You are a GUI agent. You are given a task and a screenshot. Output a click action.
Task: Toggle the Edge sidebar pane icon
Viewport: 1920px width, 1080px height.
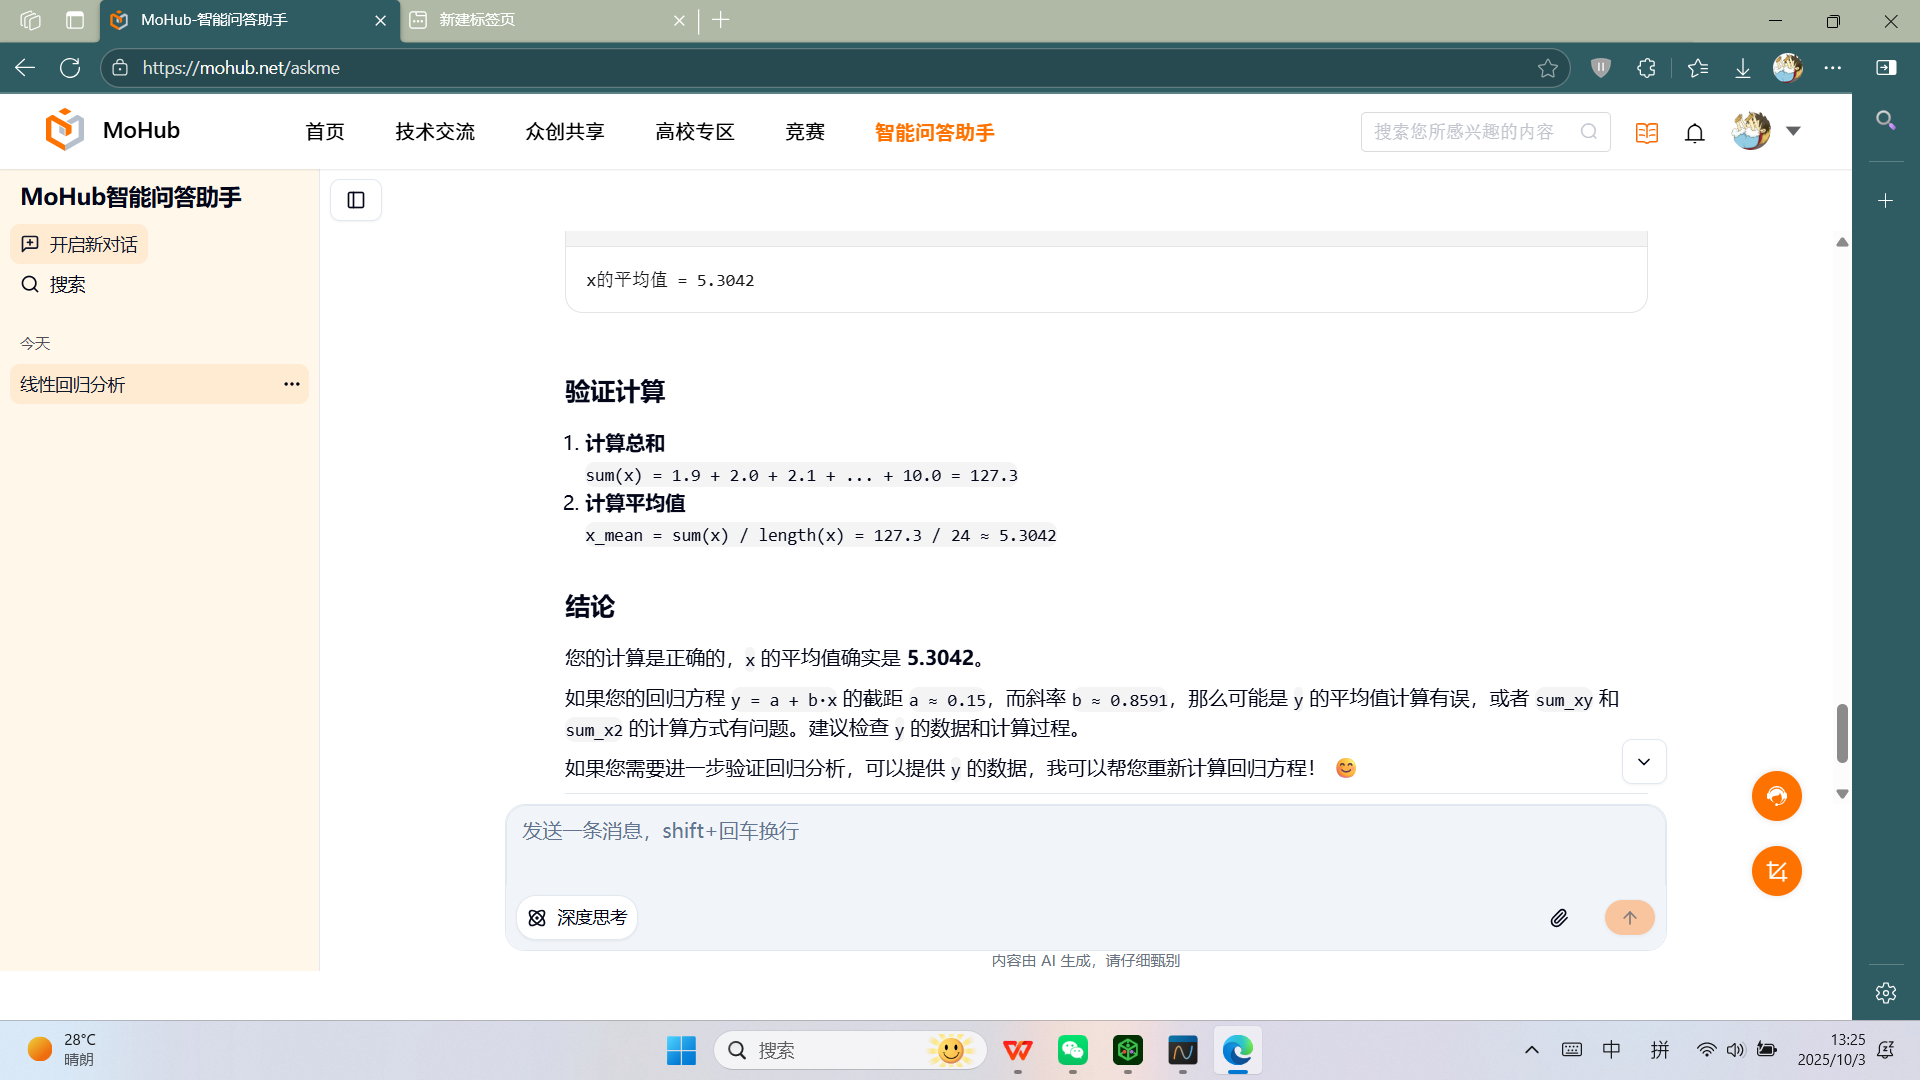pyautogui.click(x=1886, y=68)
